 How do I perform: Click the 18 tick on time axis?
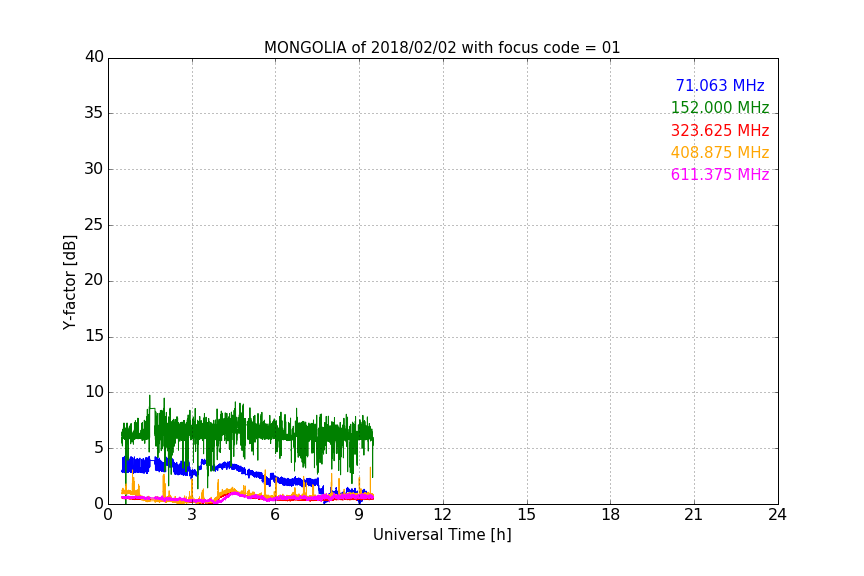tap(611, 515)
